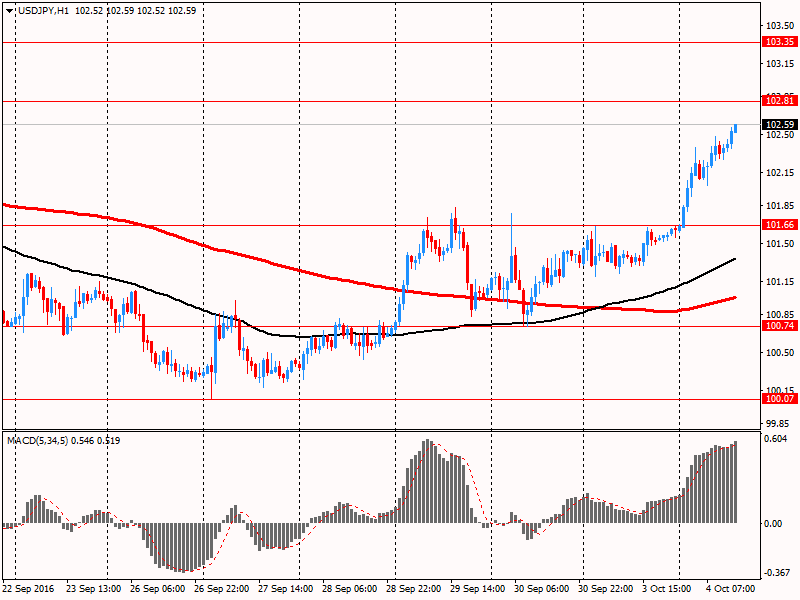Image resolution: width=800 pixels, height=600 pixels.
Task: Select the 30 Sep 22:00 time label
Action: click(605, 589)
